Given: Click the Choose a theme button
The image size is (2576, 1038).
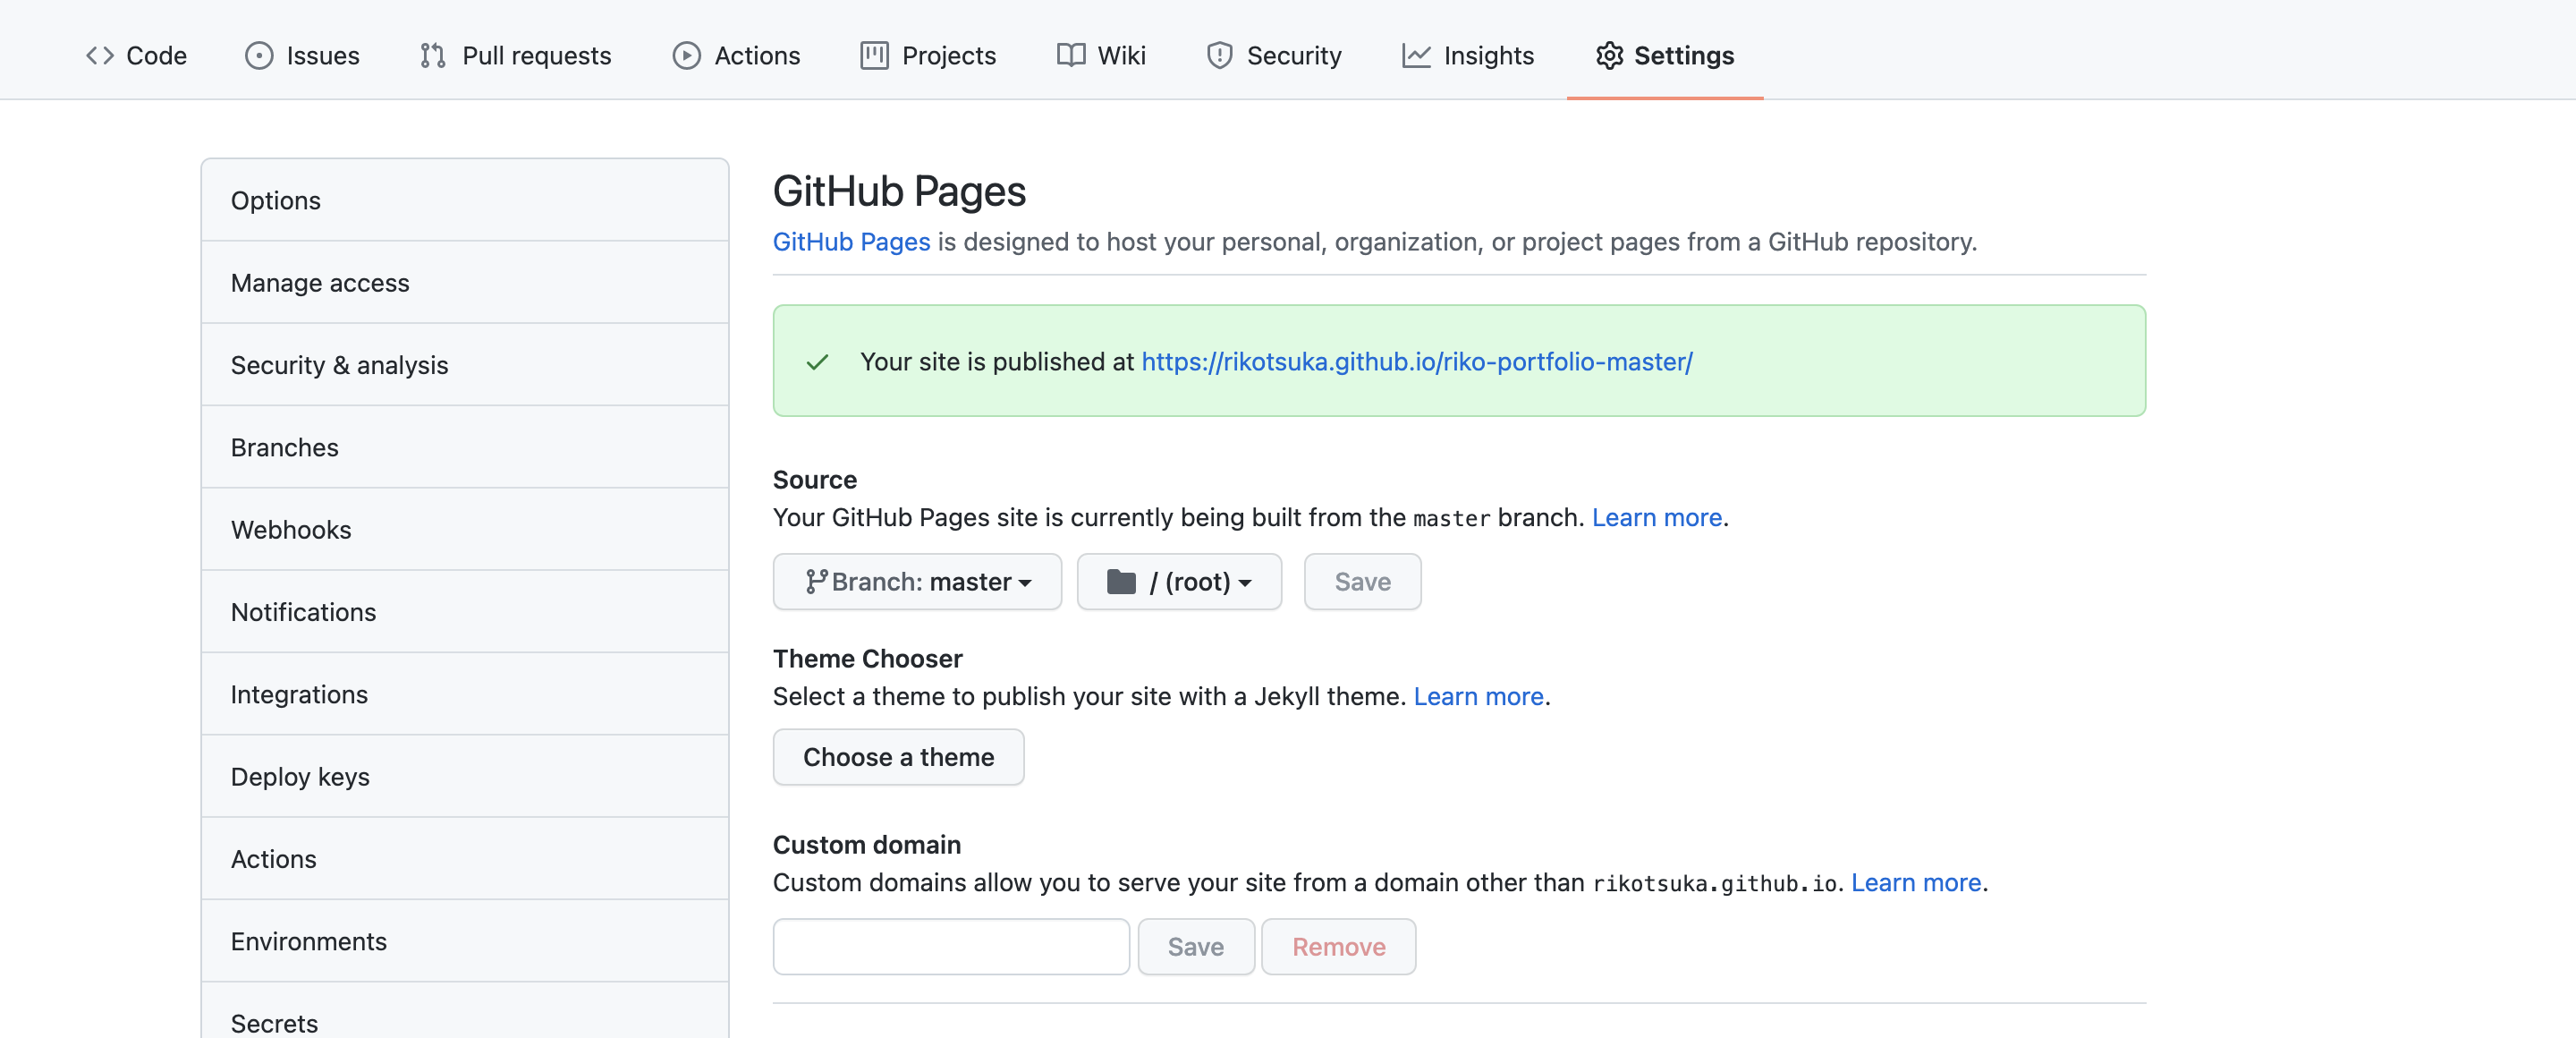Looking at the screenshot, I should tap(898, 756).
